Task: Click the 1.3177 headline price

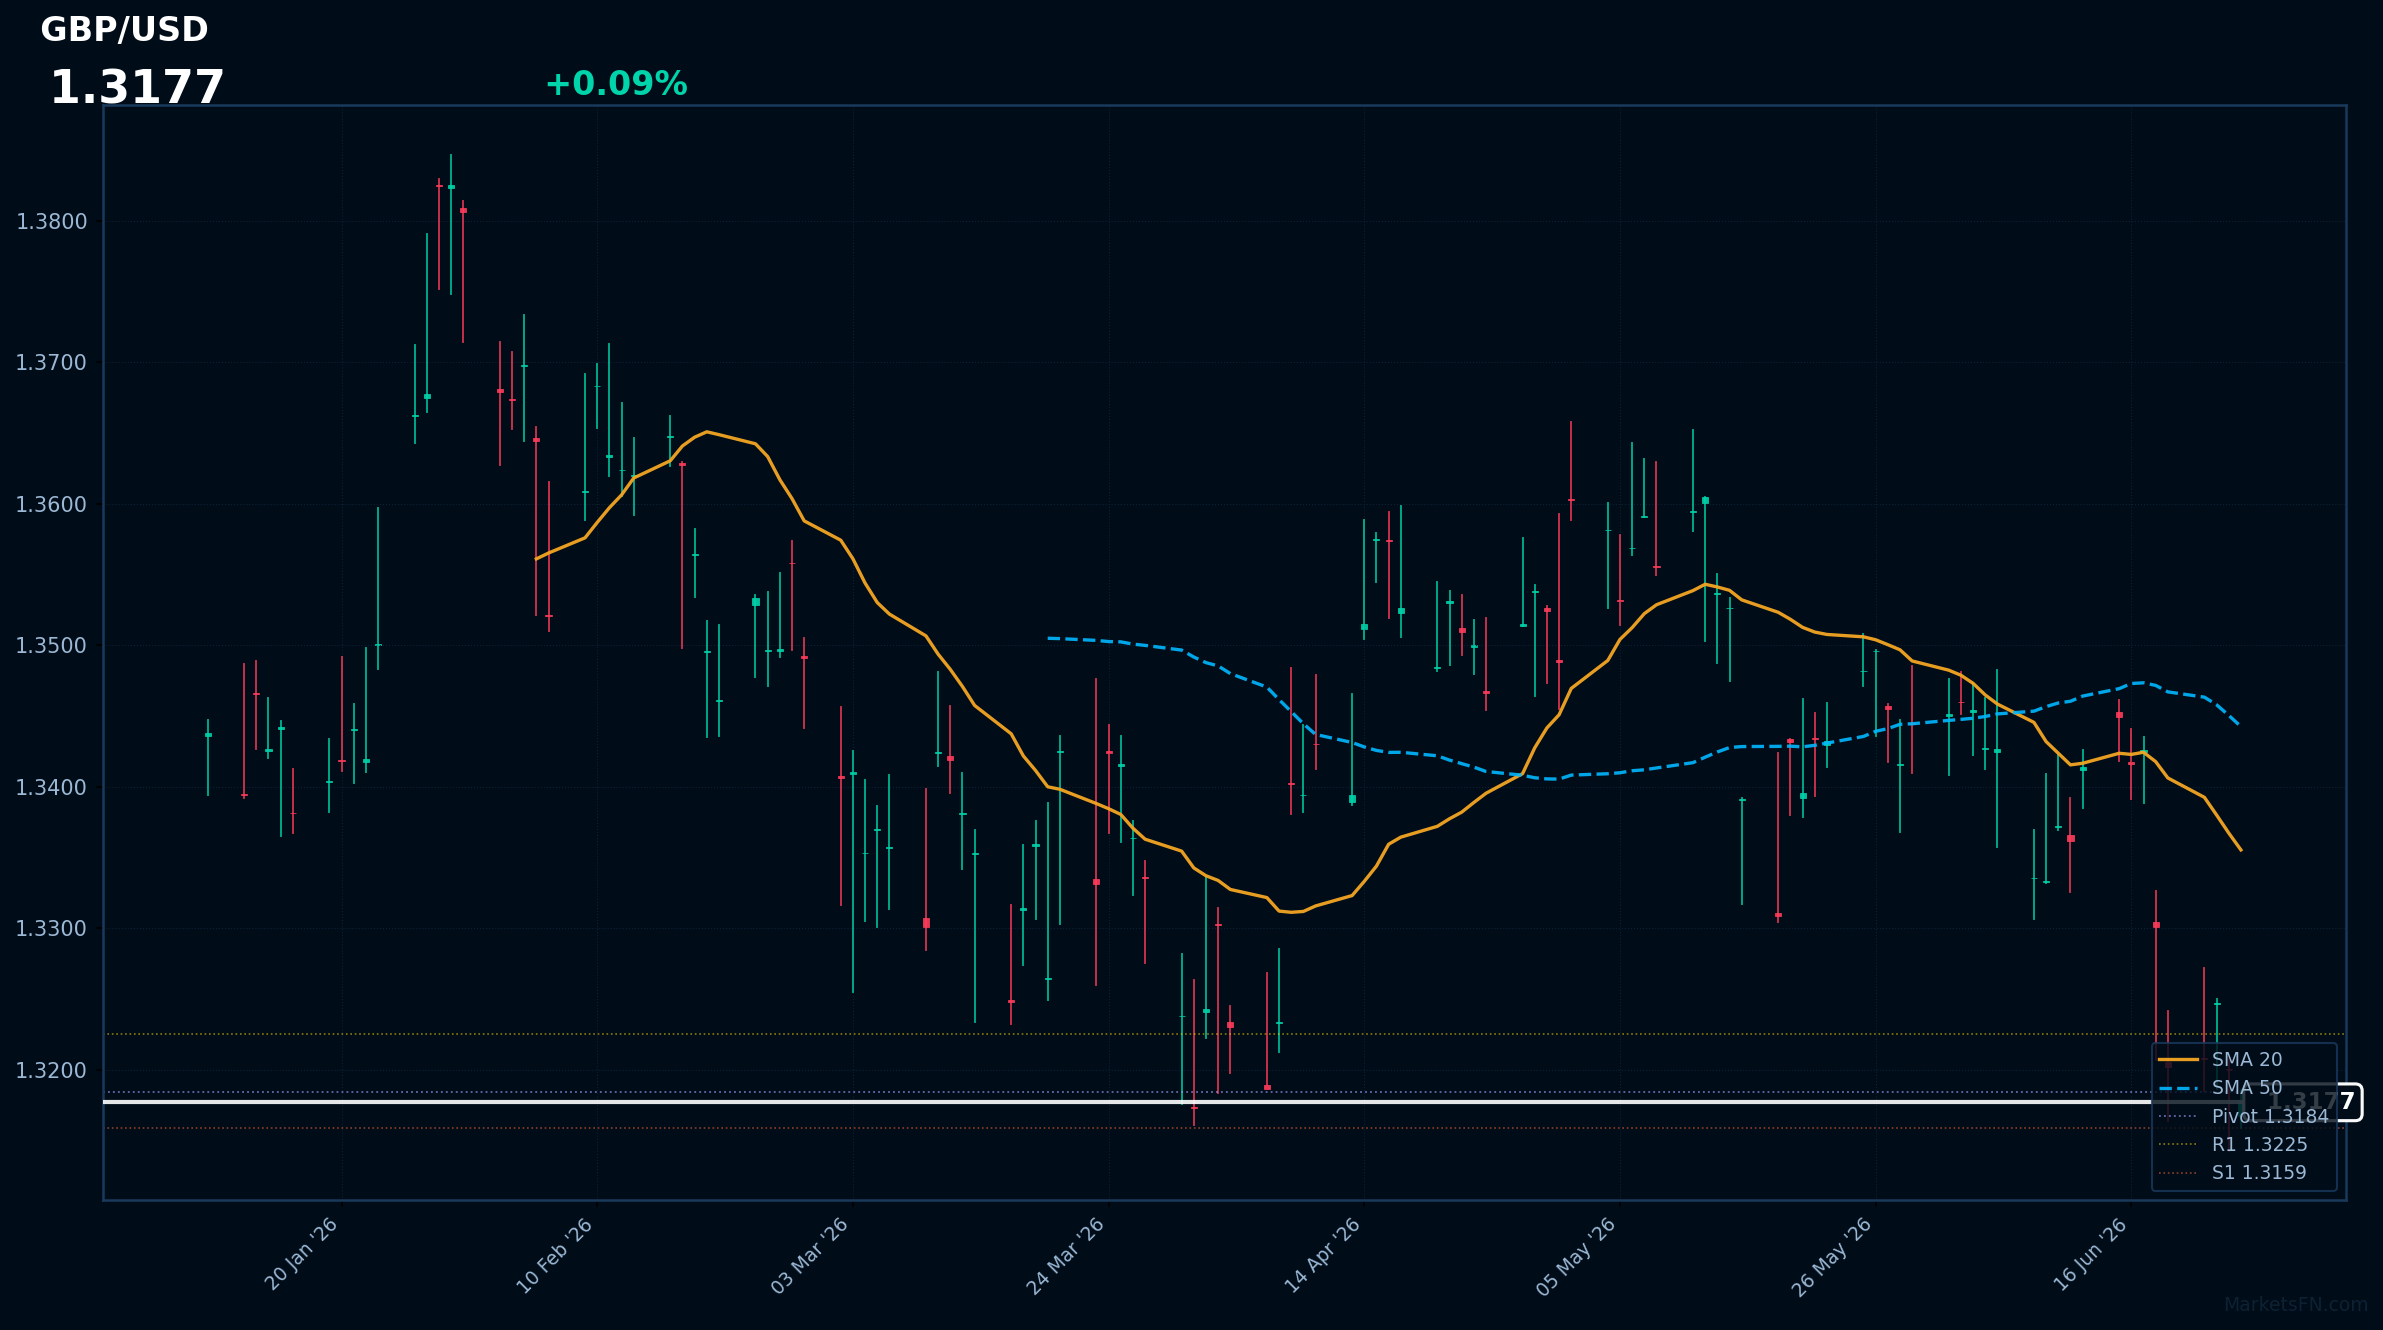Action: pos(137,88)
